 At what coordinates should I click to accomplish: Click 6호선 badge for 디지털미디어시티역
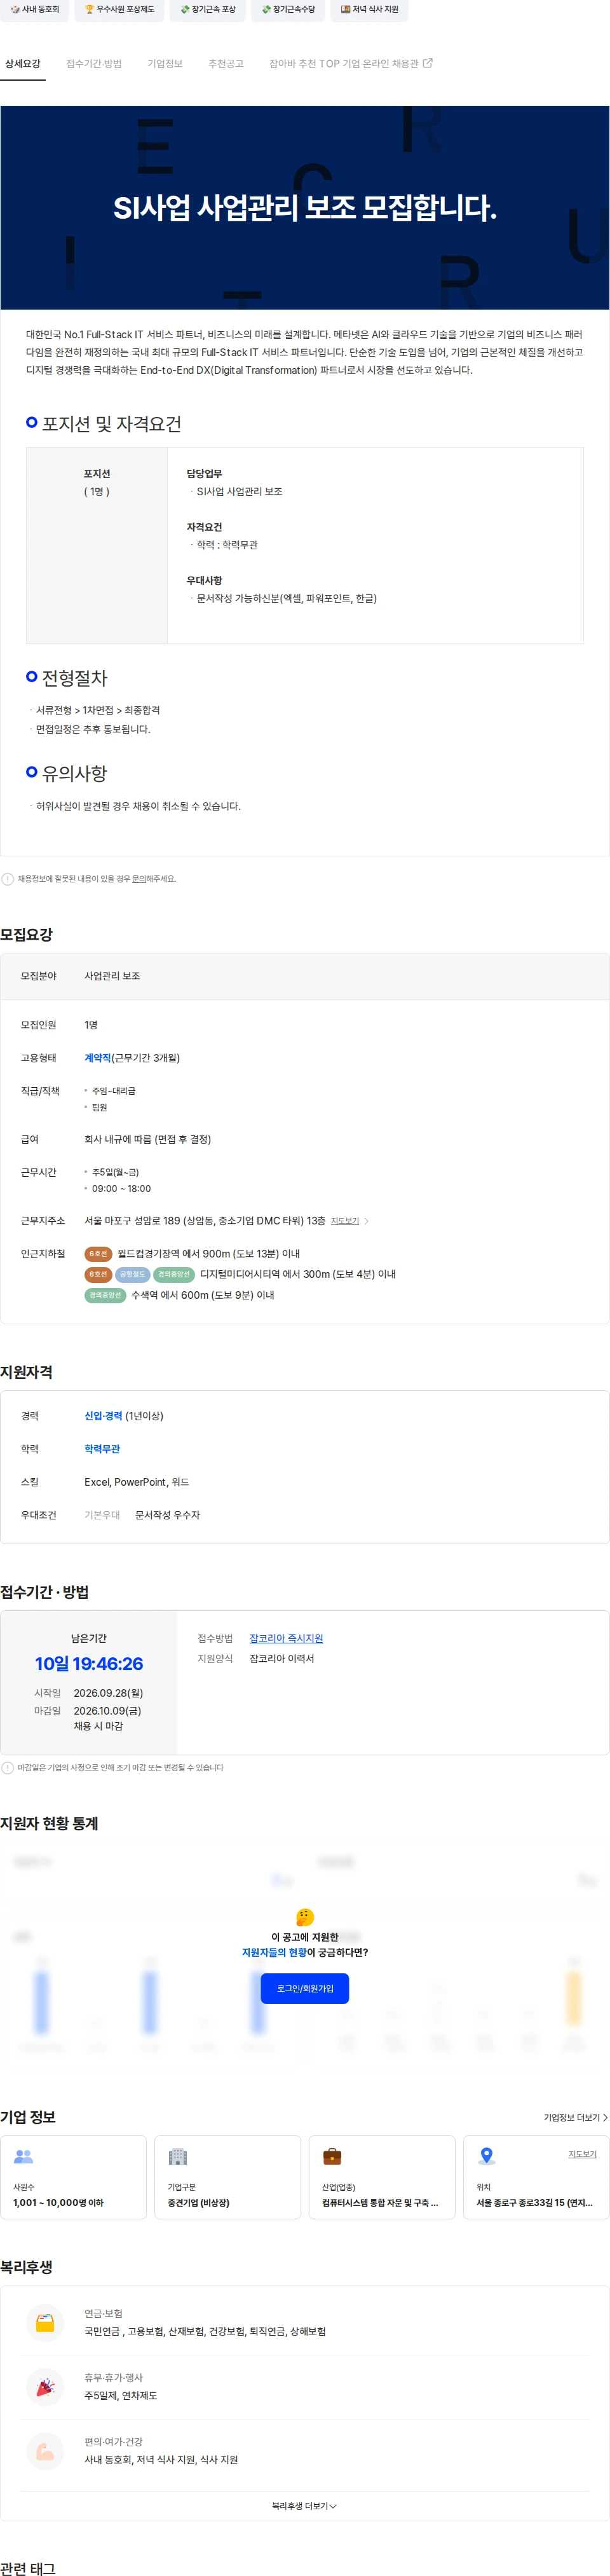(x=98, y=1274)
